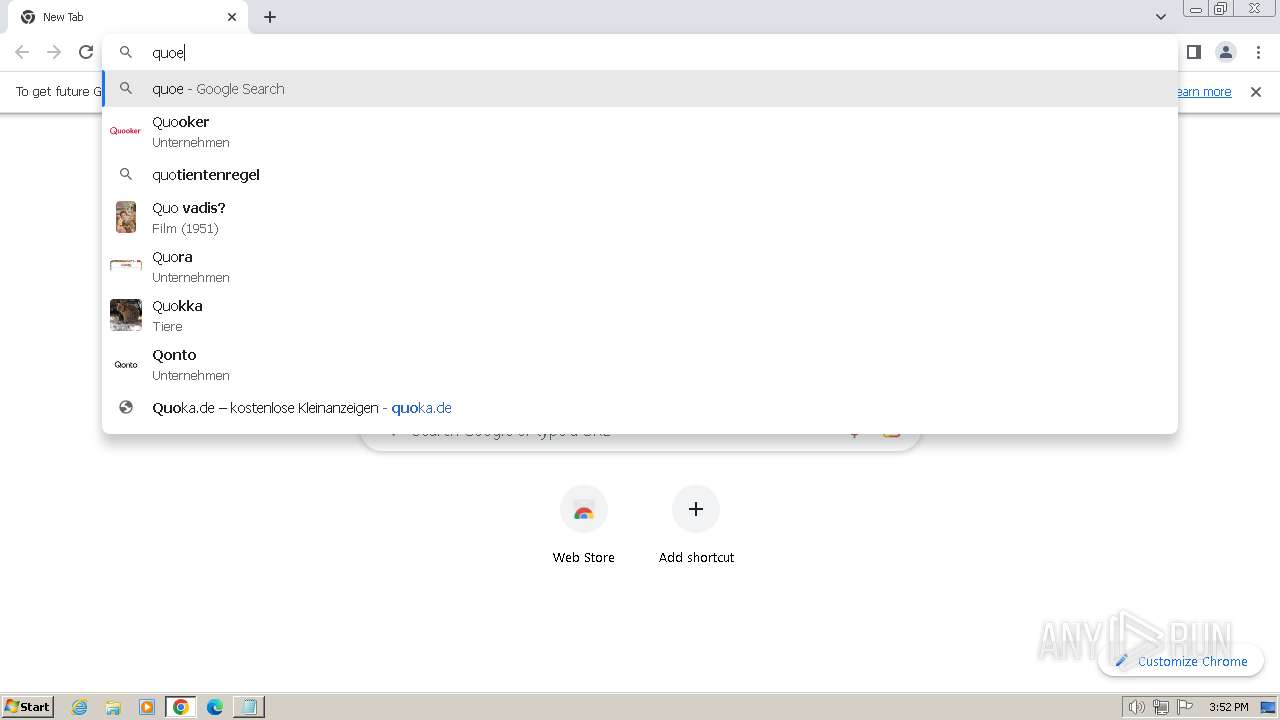Open Customize Chrome button
Image resolution: width=1280 pixels, height=720 pixels.
pyautogui.click(x=1181, y=661)
